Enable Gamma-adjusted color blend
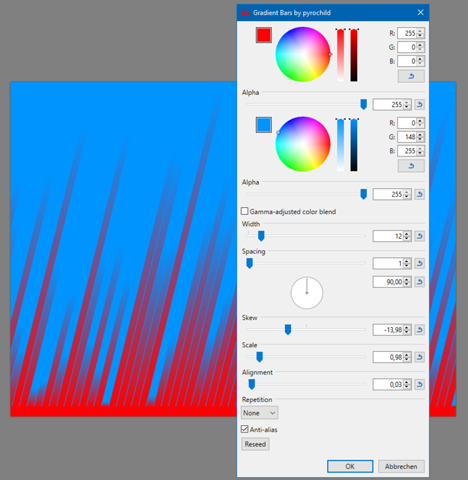The width and height of the screenshot is (468, 480). (x=245, y=211)
